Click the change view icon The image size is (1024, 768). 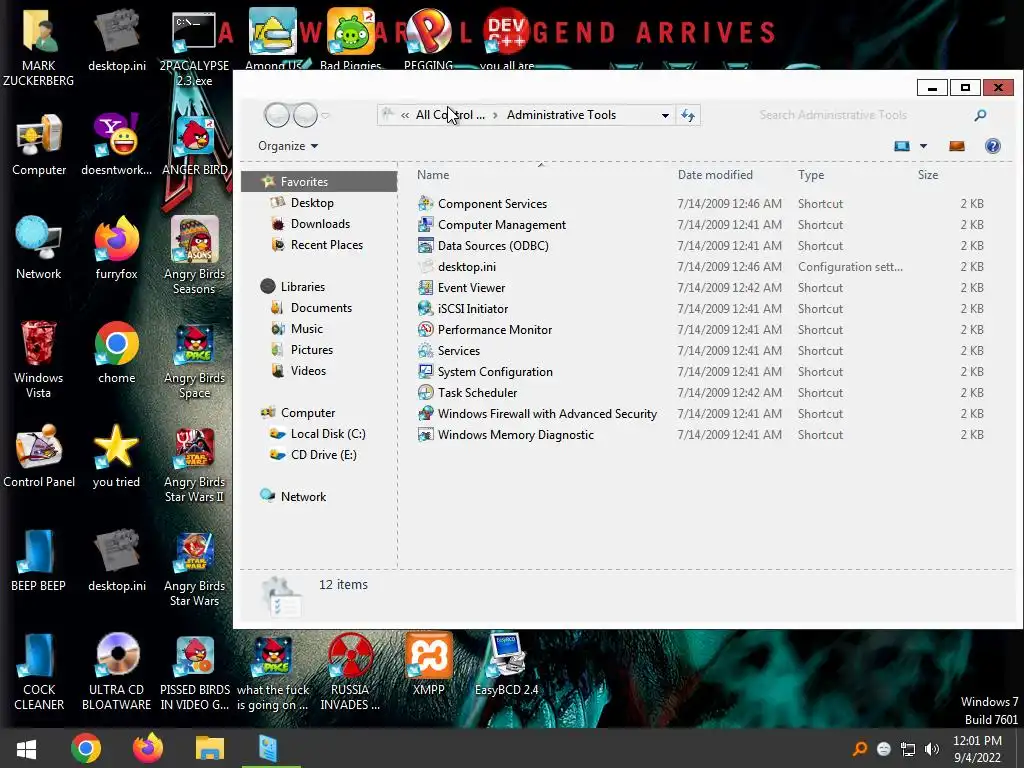pyautogui.click(x=902, y=146)
